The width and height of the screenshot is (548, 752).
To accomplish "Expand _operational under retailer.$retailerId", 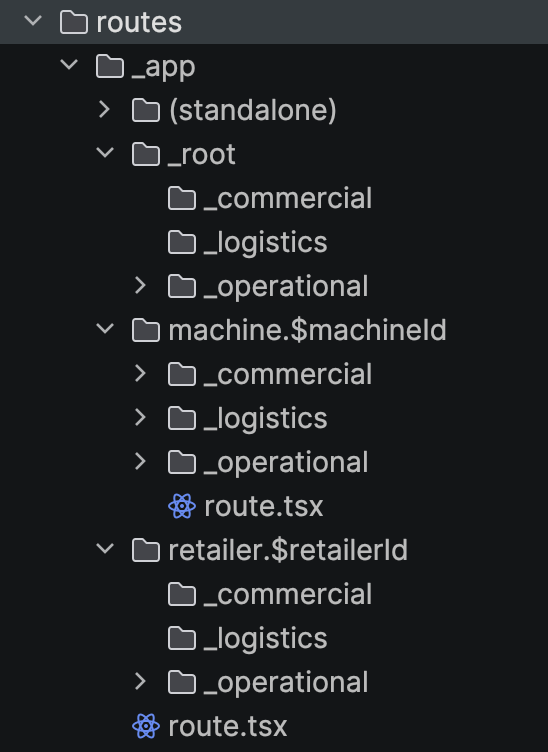I will 140,682.
